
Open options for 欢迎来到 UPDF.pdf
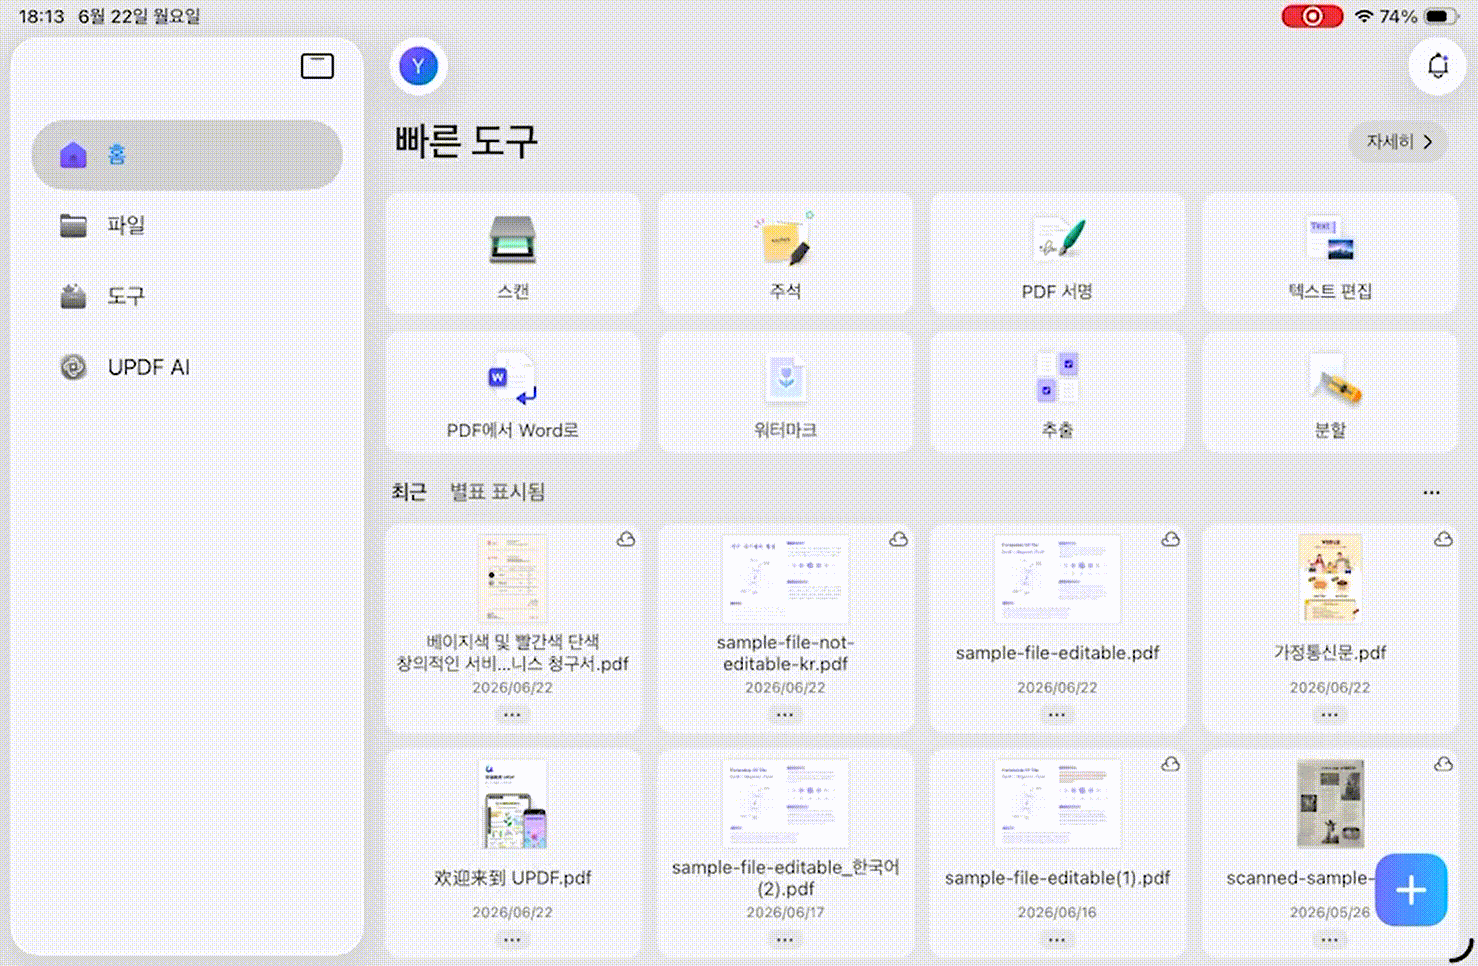pos(512,940)
